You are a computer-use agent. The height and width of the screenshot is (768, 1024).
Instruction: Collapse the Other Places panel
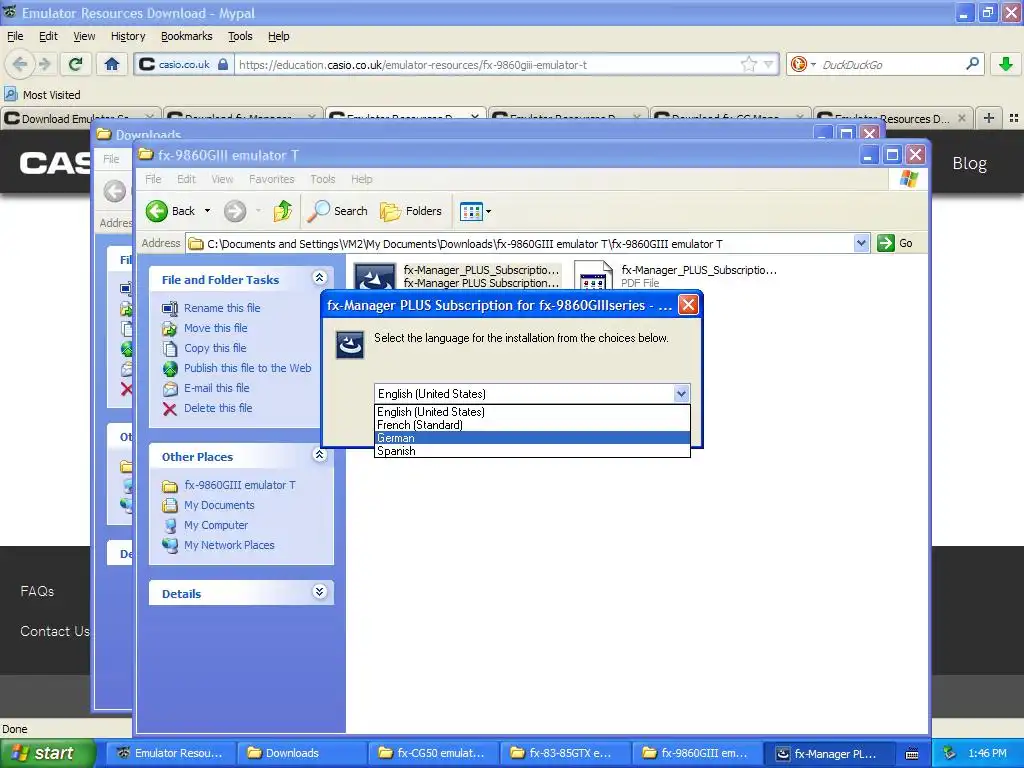click(x=319, y=455)
